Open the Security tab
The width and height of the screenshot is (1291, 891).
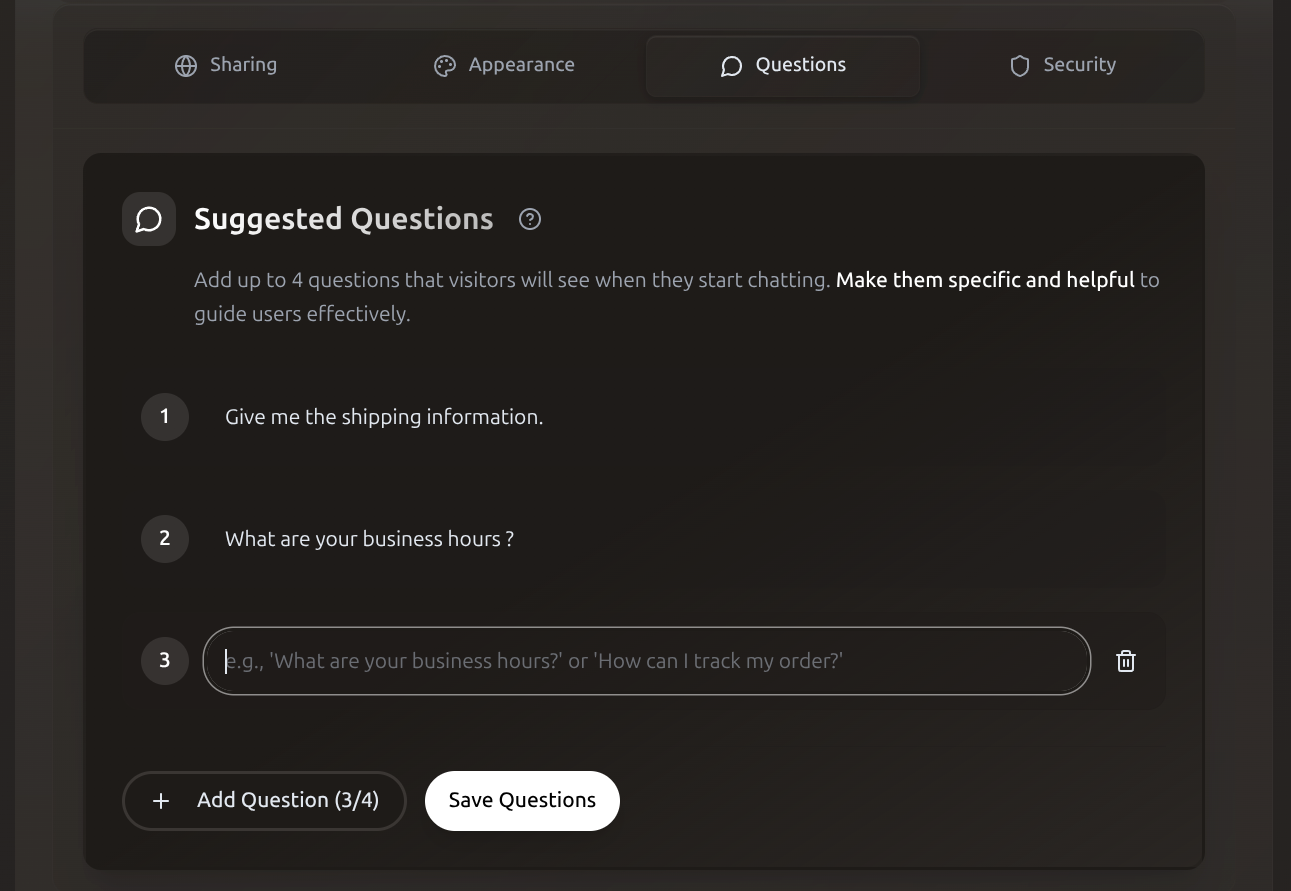click(1061, 64)
